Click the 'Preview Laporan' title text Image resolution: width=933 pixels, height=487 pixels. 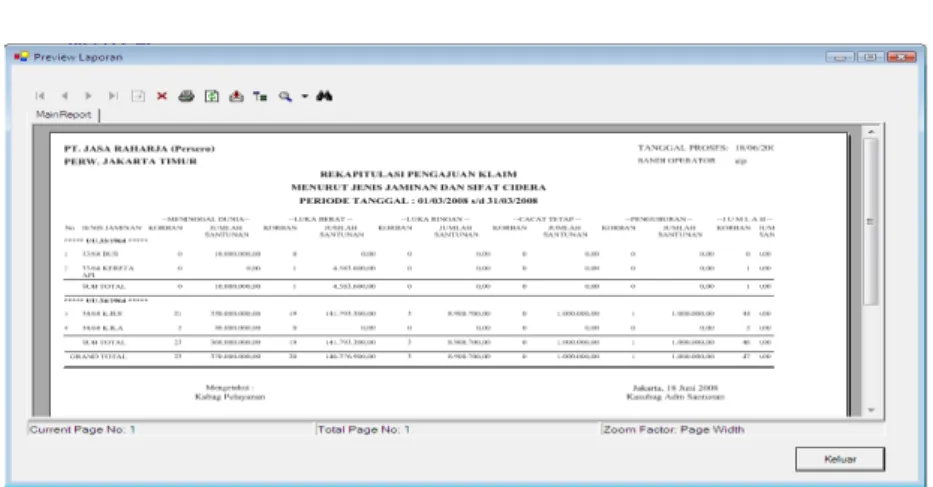(x=78, y=57)
